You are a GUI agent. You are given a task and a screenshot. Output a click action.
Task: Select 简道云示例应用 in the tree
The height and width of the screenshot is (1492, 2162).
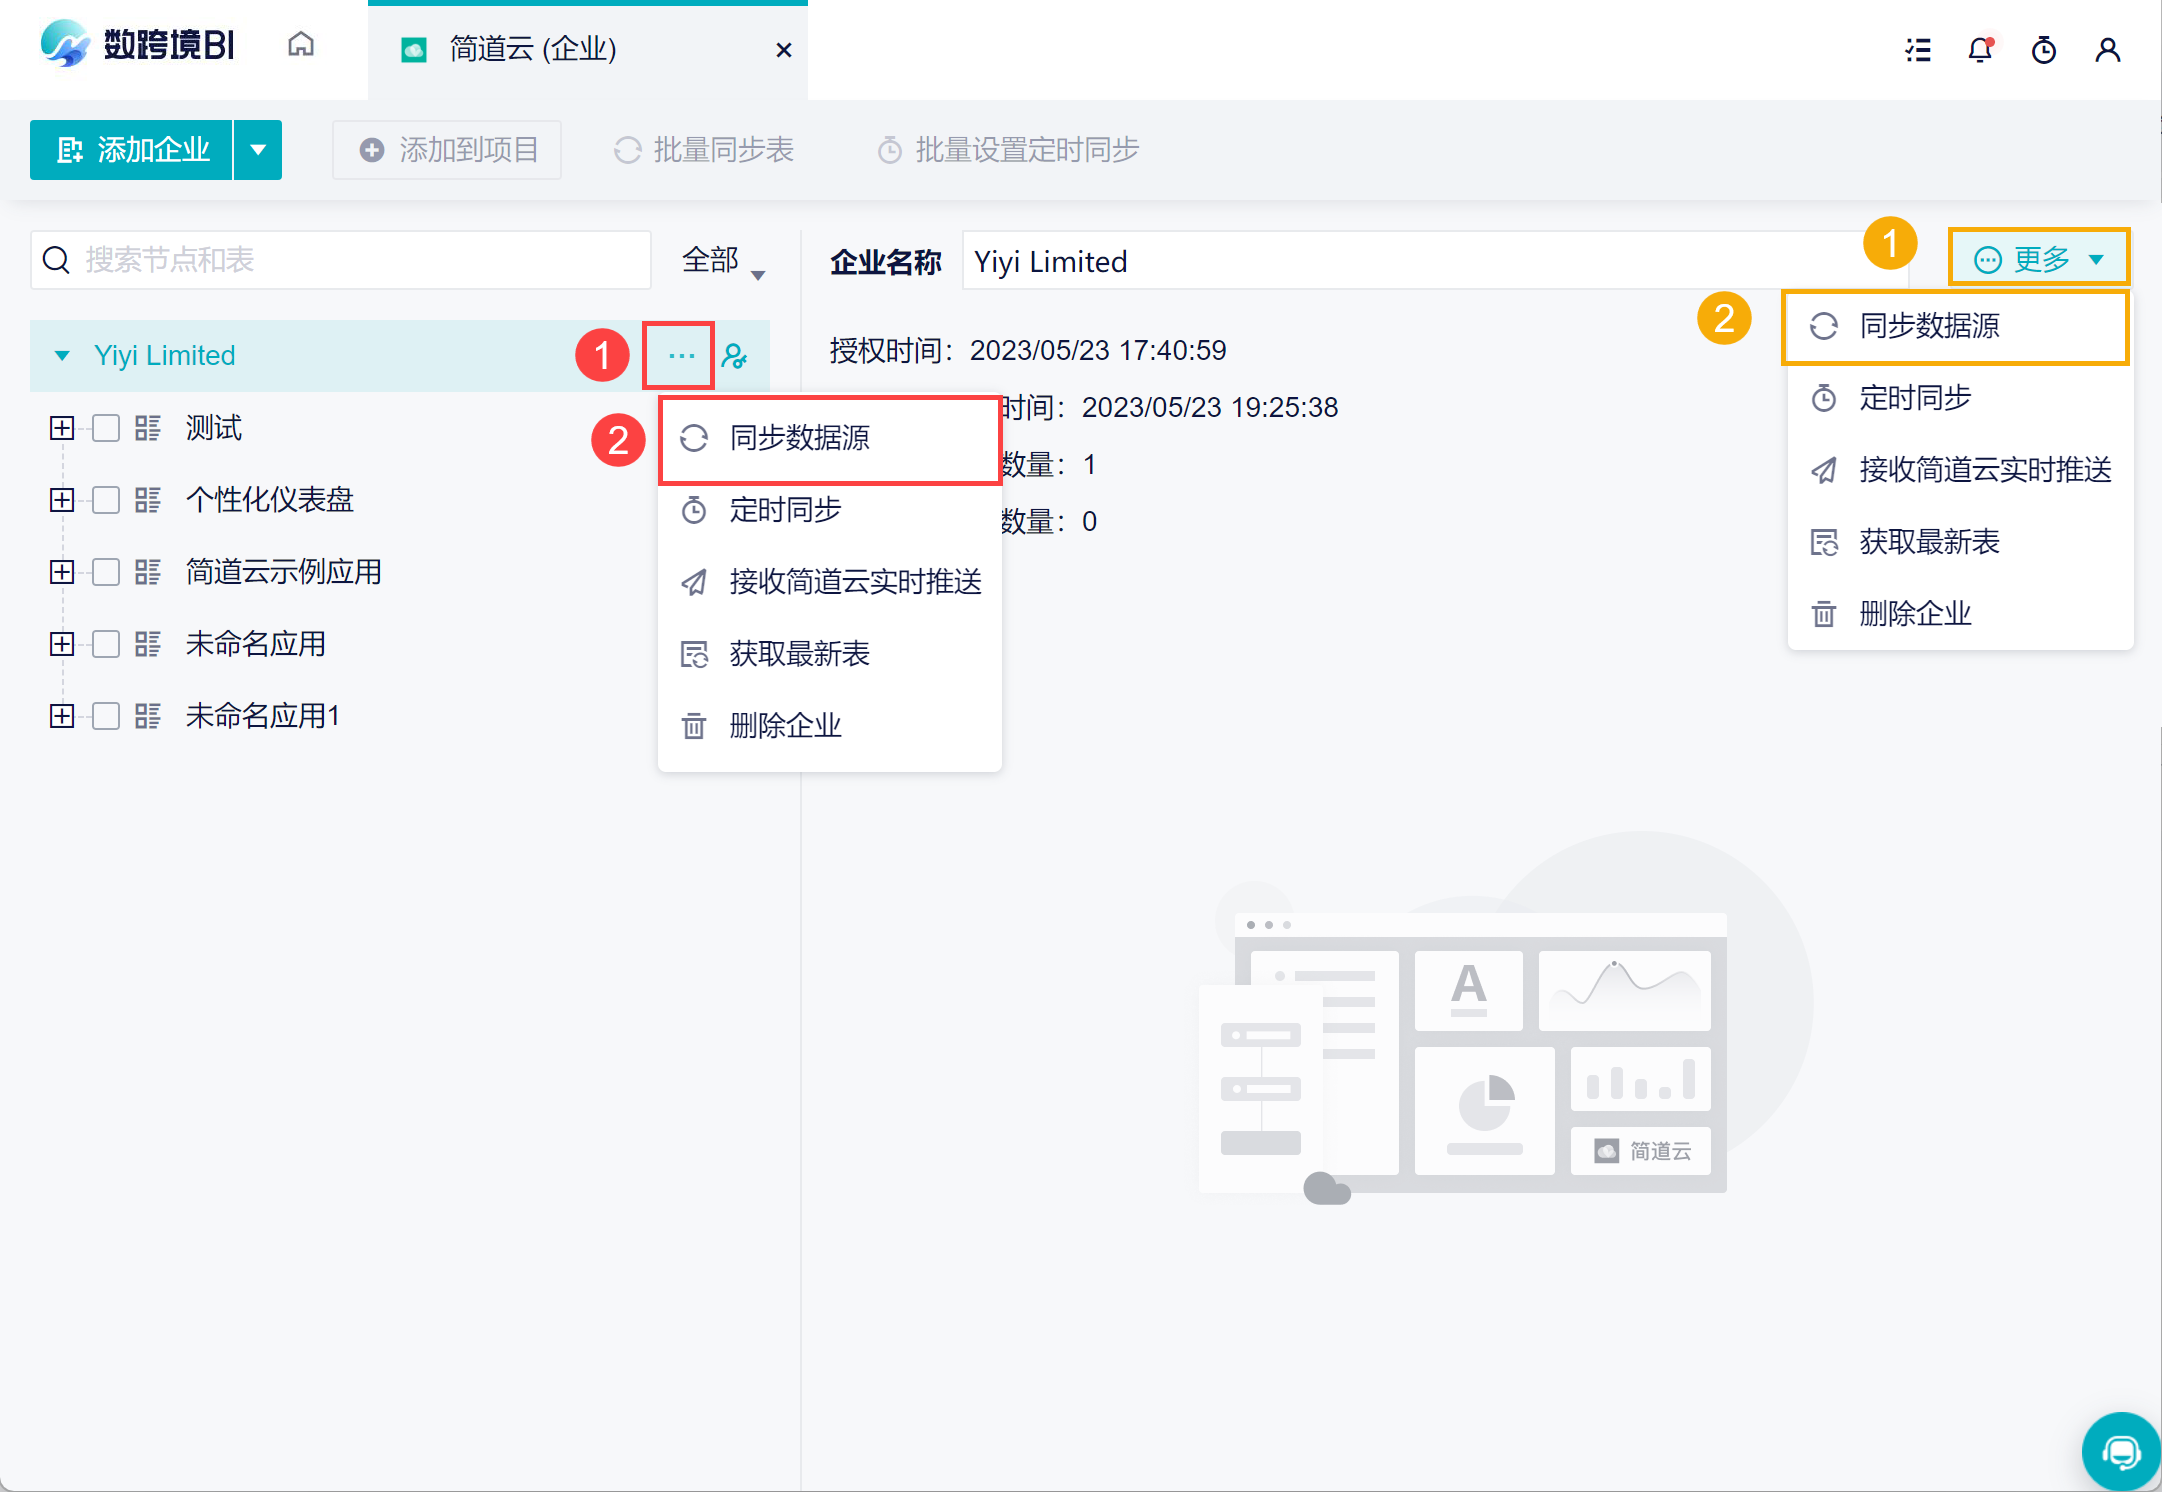[284, 572]
